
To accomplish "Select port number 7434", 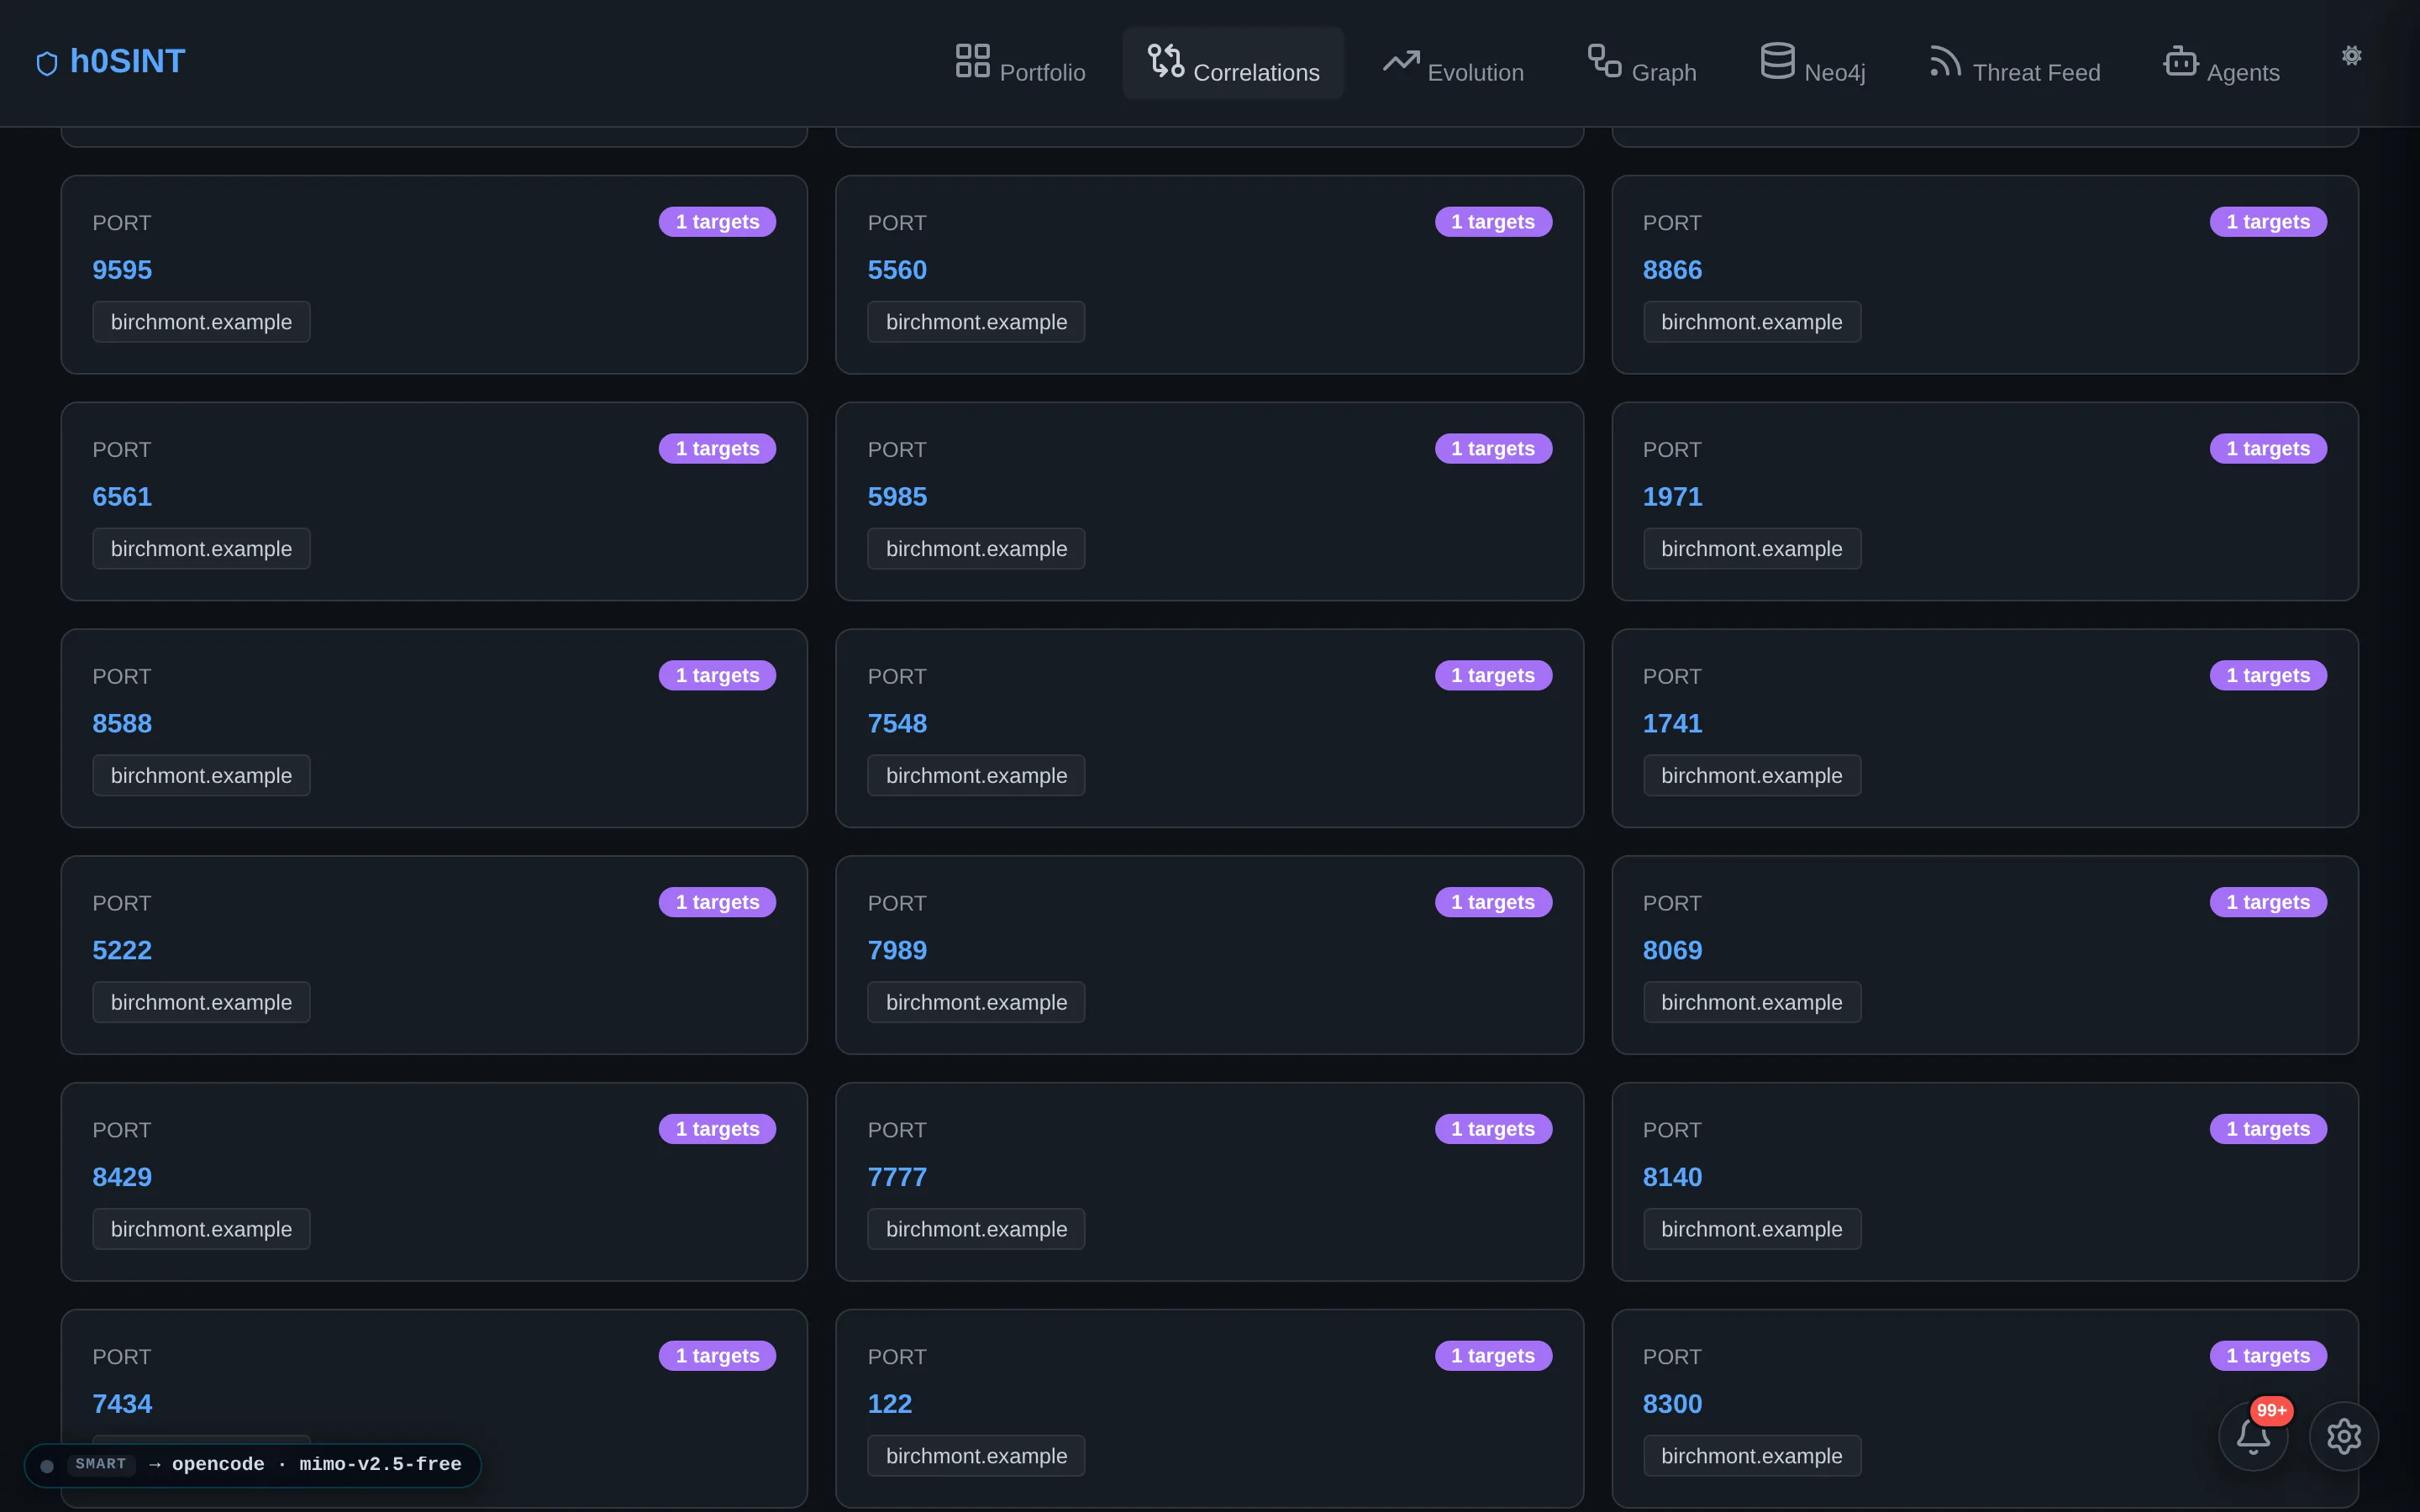I will tap(122, 1405).
